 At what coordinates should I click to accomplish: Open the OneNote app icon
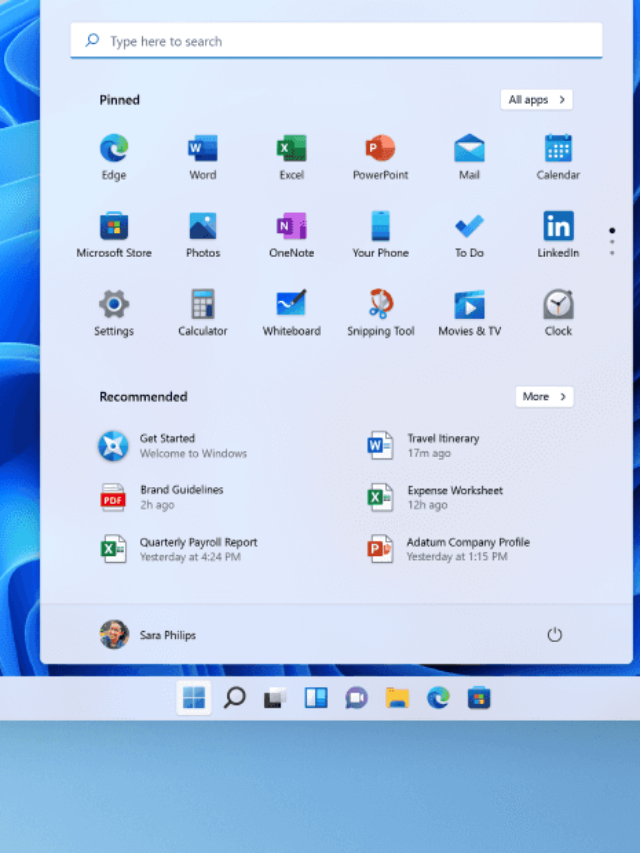[x=291, y=227]
